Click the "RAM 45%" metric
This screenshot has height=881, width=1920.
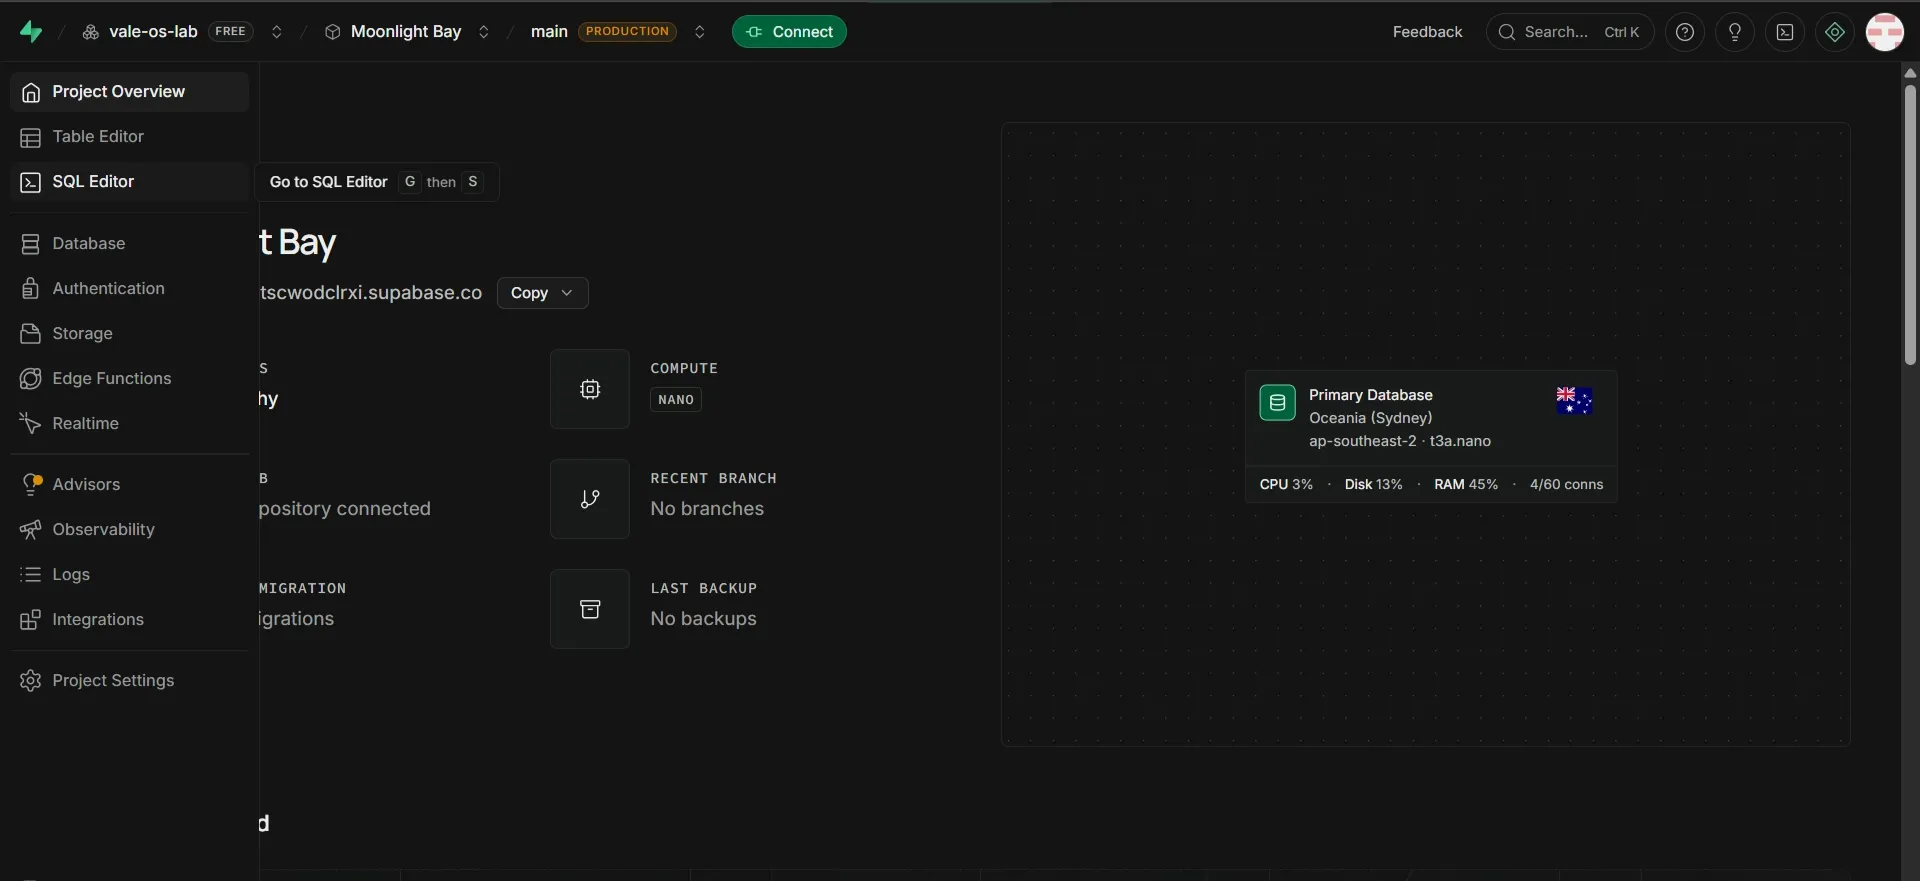pos(1466,485)
